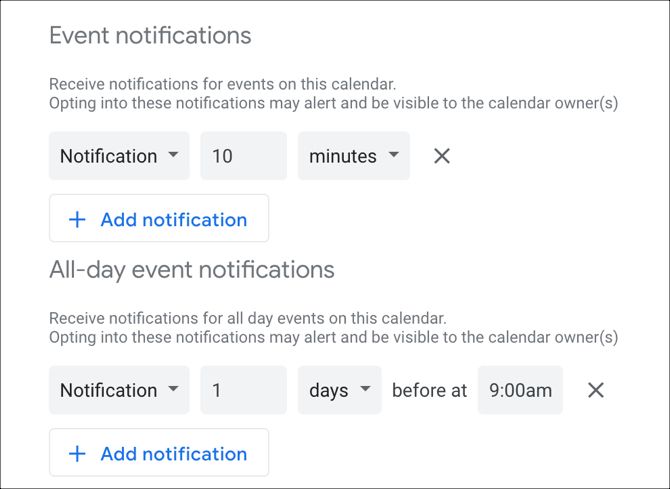Click "Receive notifications for all day events" text
The image size is (670, 489).
[247, 319]
